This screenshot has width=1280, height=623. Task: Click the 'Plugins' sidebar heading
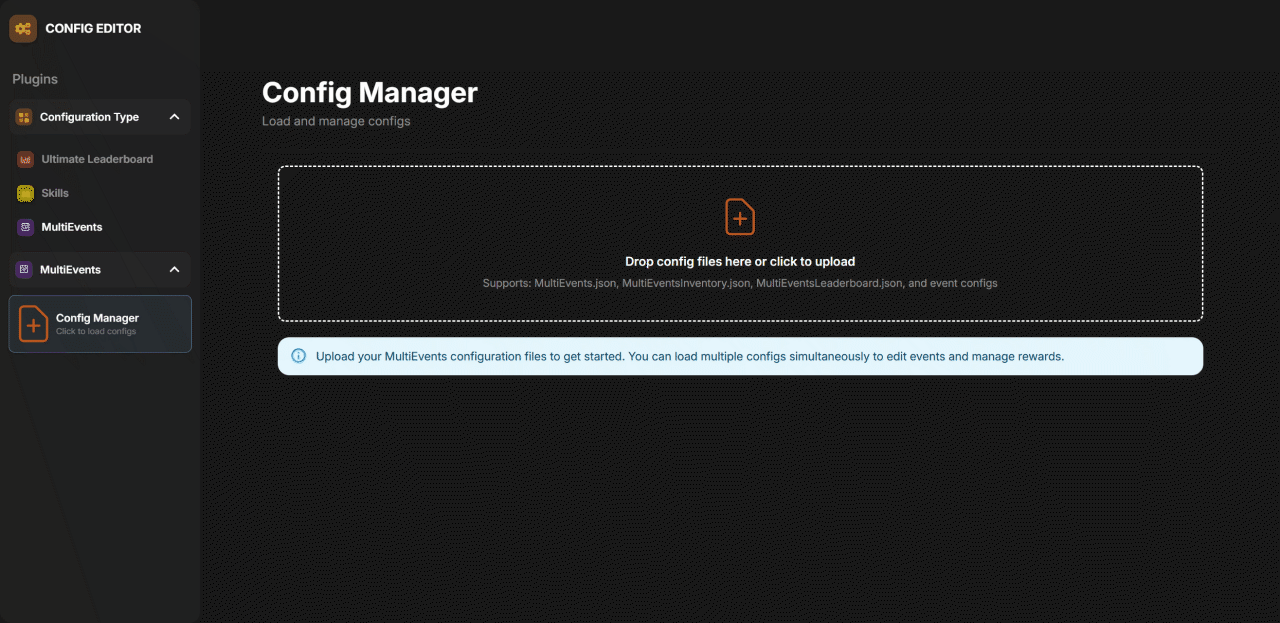[35, 79]
